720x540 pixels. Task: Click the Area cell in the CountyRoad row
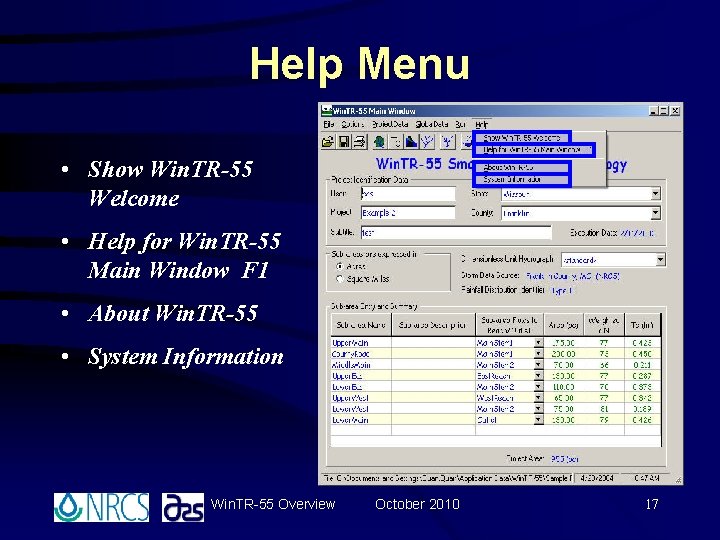[x=563, y=354]
